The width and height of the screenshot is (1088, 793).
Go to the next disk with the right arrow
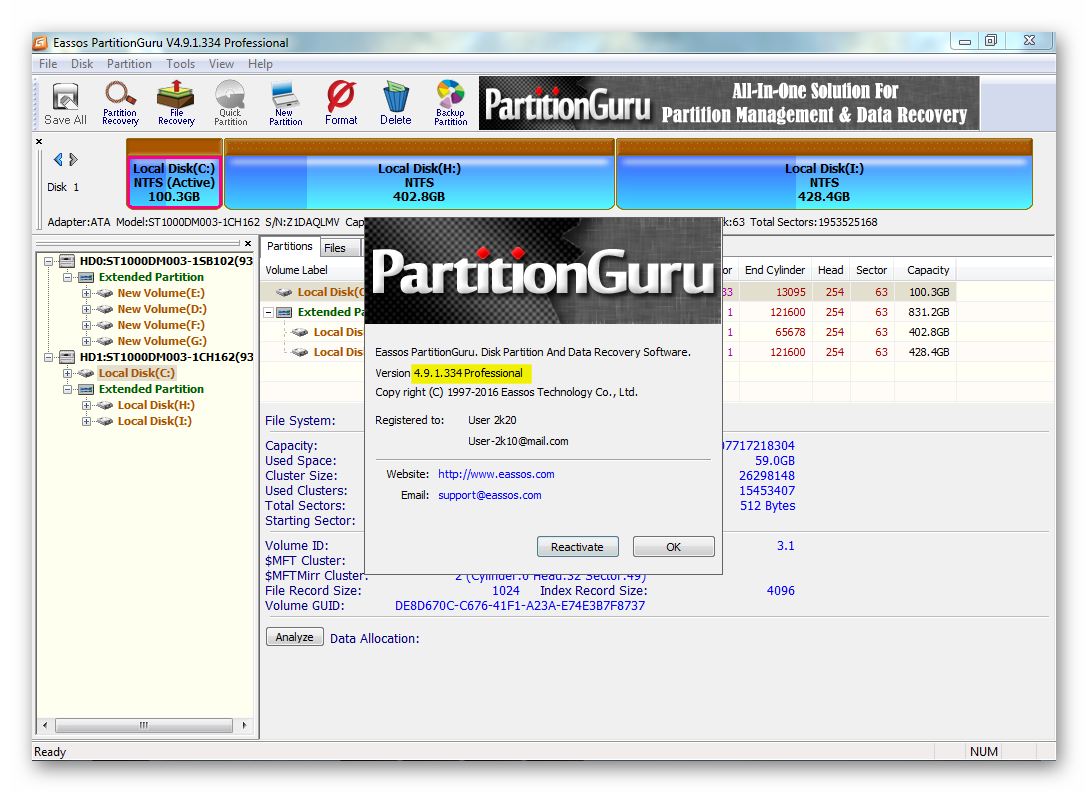tap(73, 160)
